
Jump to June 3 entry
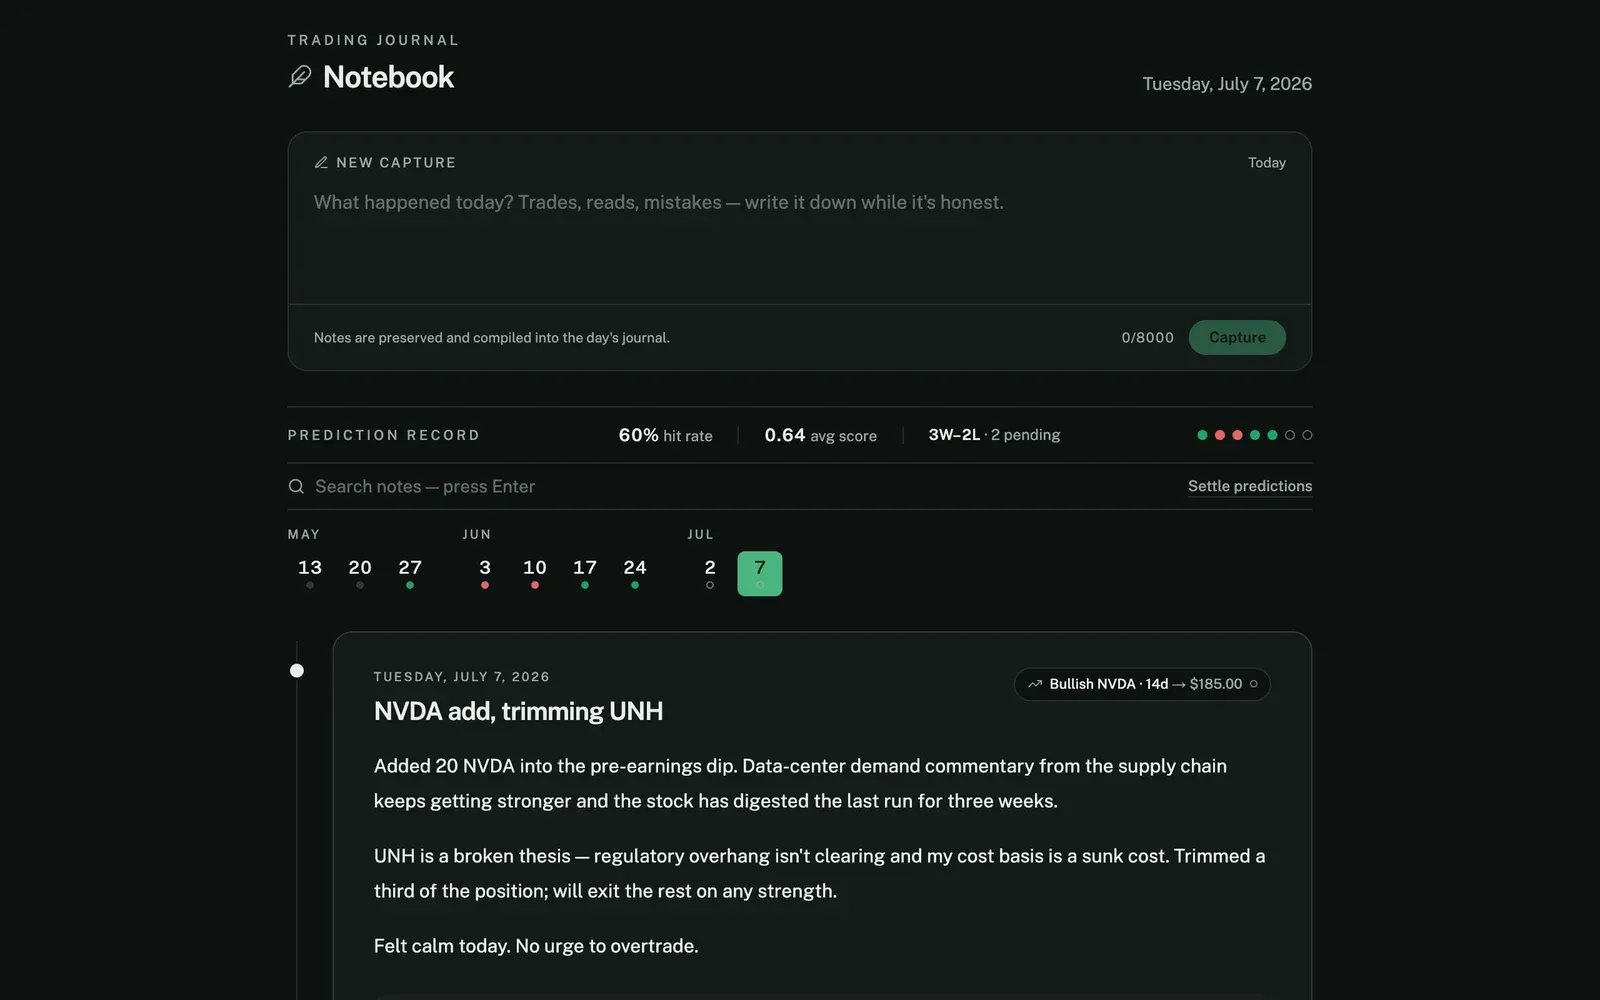(485, 573)
